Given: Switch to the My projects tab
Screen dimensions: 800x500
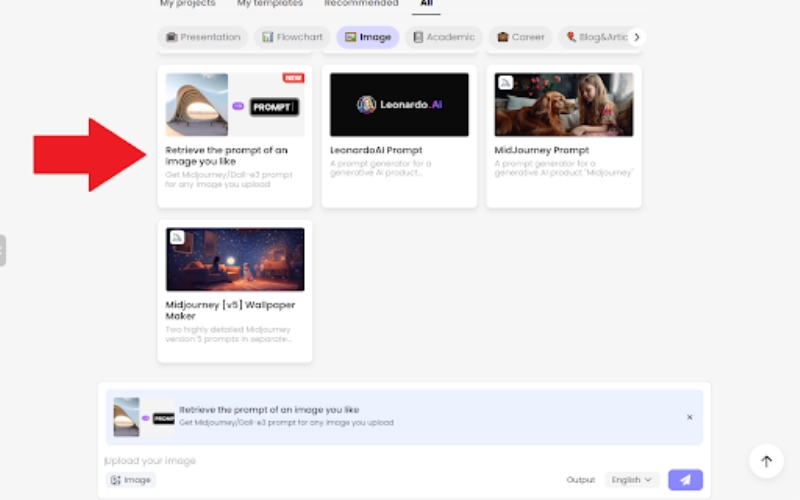Looking at the screenshot, I should (x=187, y=4).
